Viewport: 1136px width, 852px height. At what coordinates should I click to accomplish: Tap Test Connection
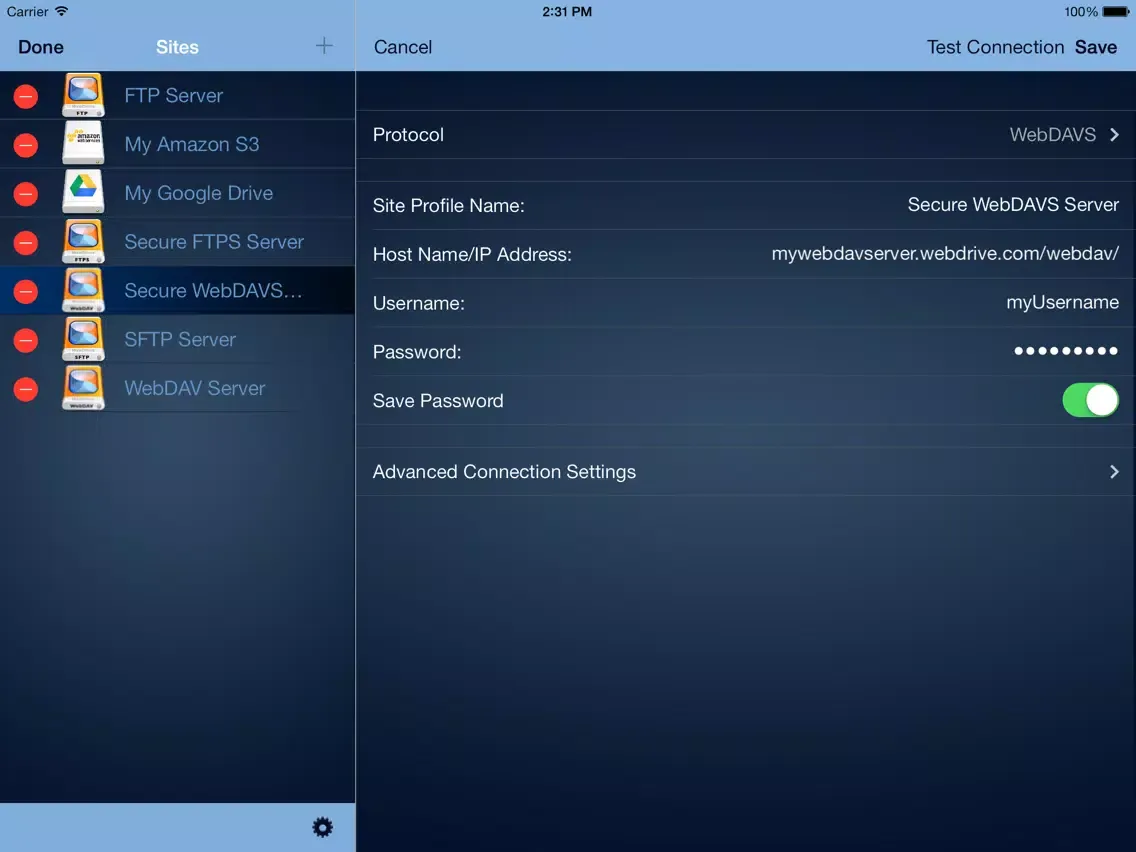995,47
